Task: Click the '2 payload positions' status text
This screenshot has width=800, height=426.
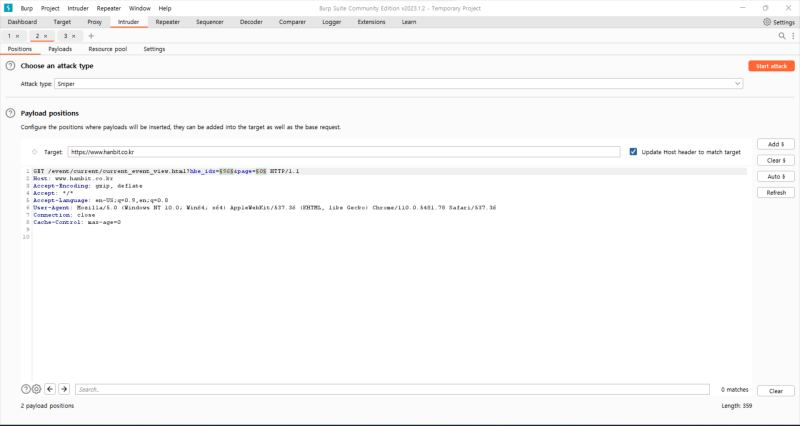Action: [x=47, y=406]
